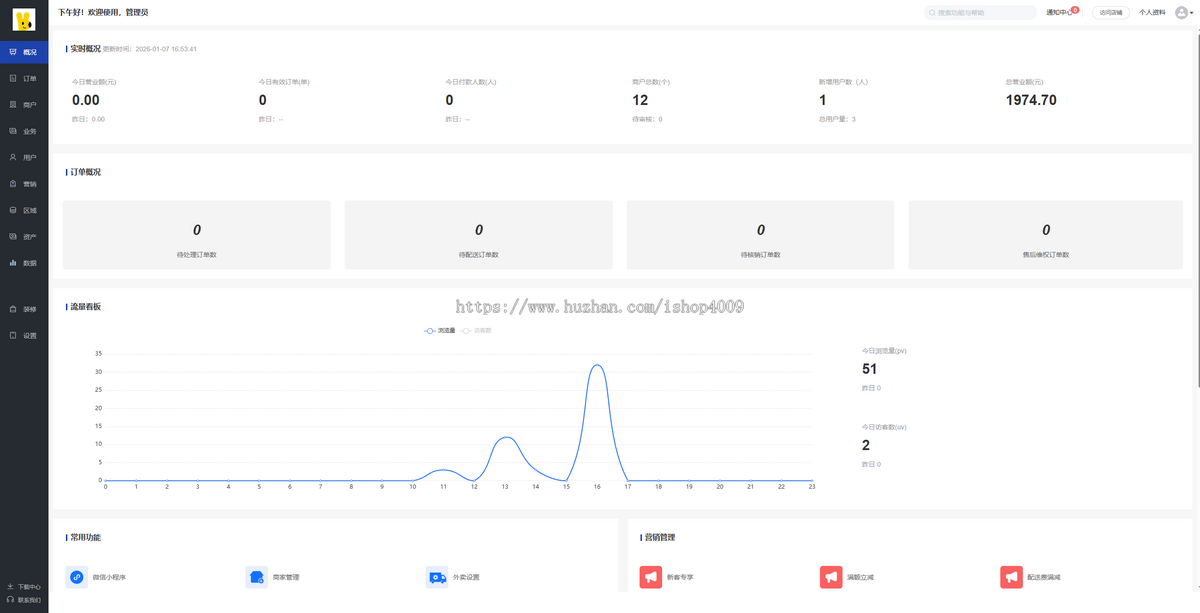Click the 下载中心 download icon
Screen dimensions: 1200x613
point(10,587)
